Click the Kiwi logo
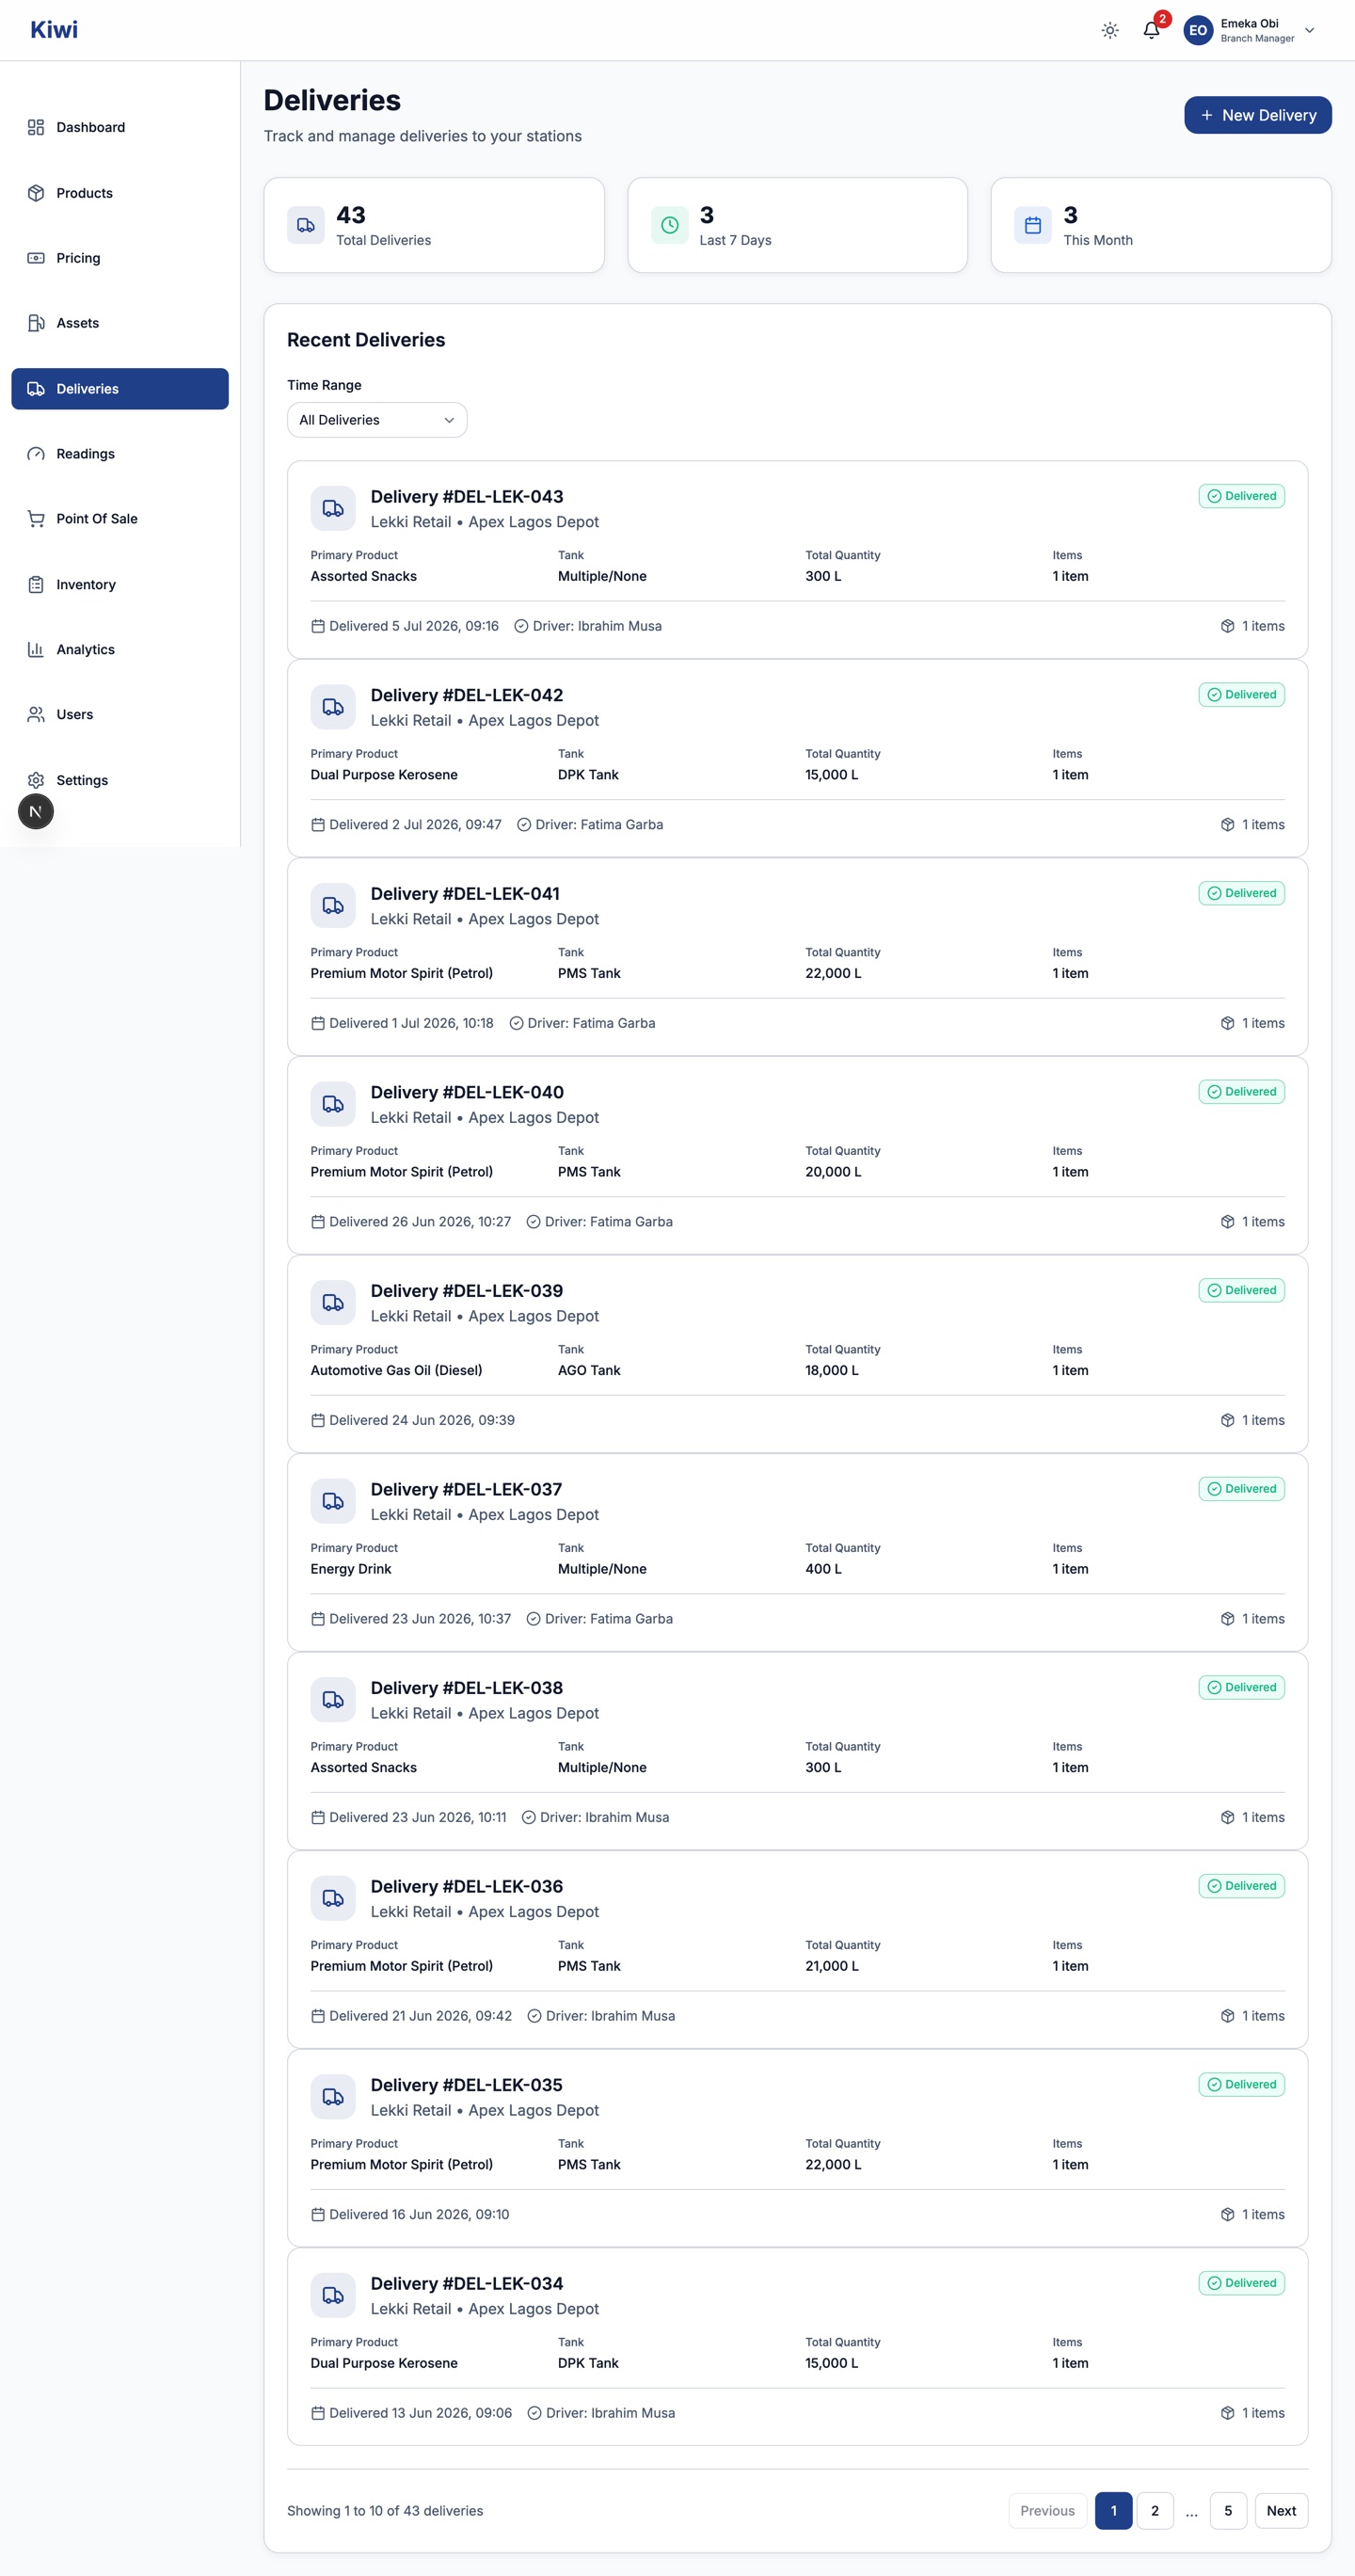Screen dimensions: 1355x2576 click(x=54, y=30)
